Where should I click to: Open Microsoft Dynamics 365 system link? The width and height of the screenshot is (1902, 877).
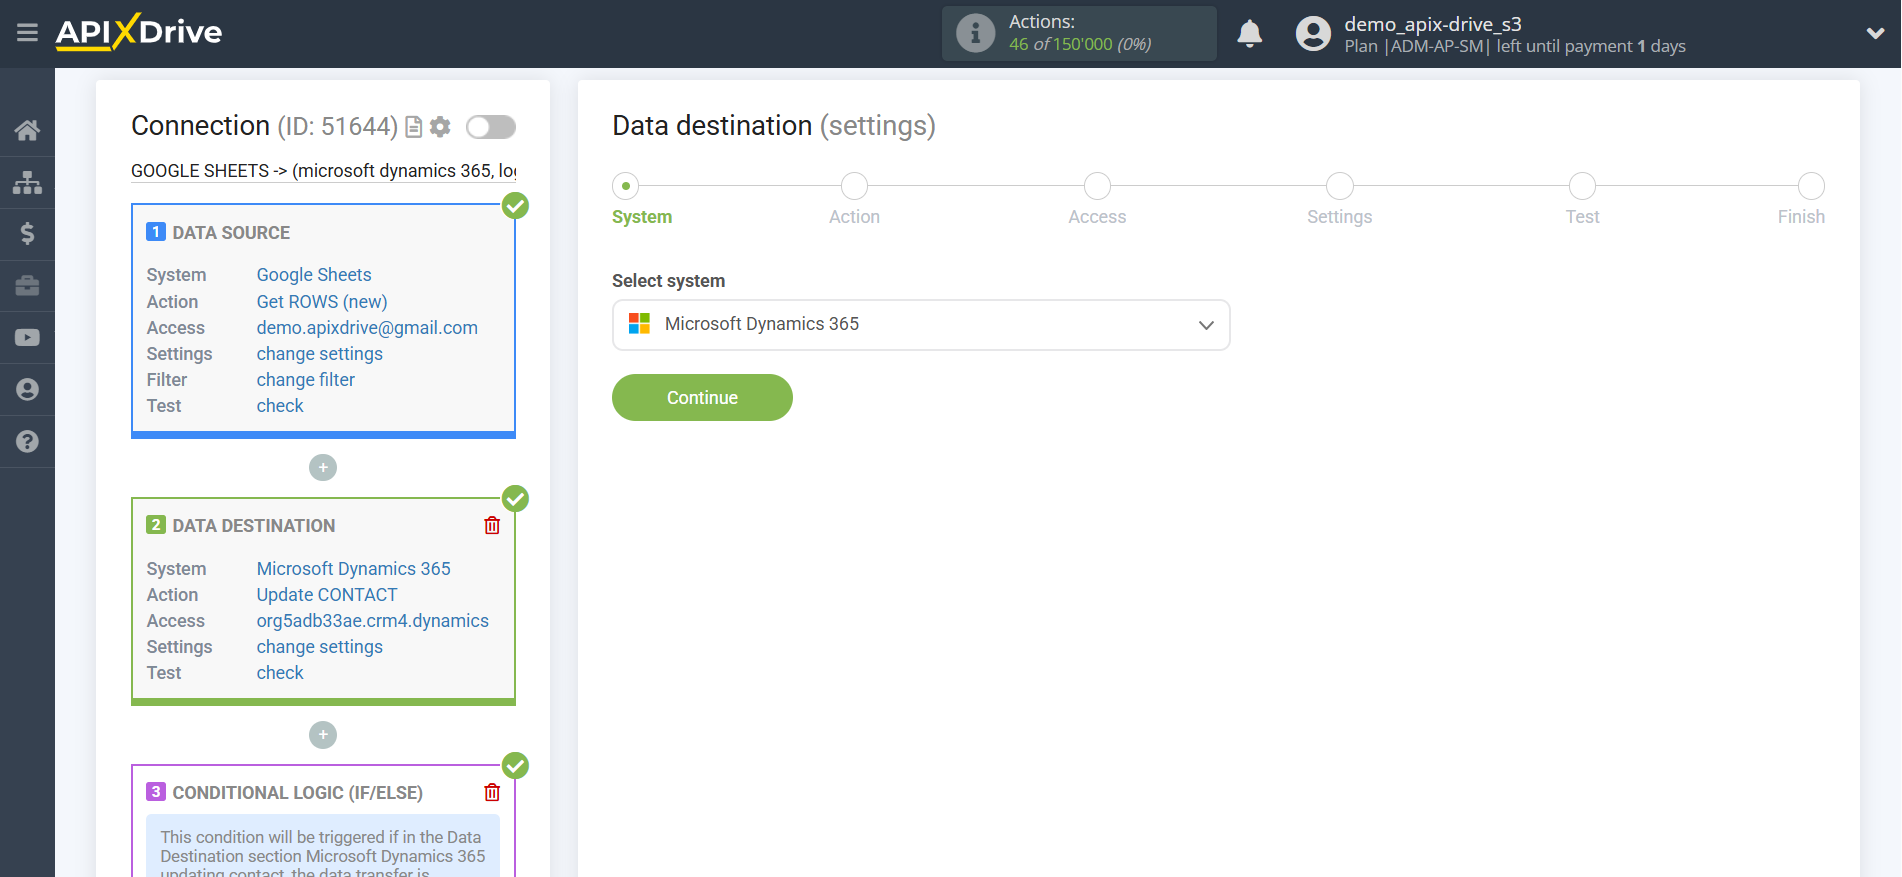coord(354,569)
